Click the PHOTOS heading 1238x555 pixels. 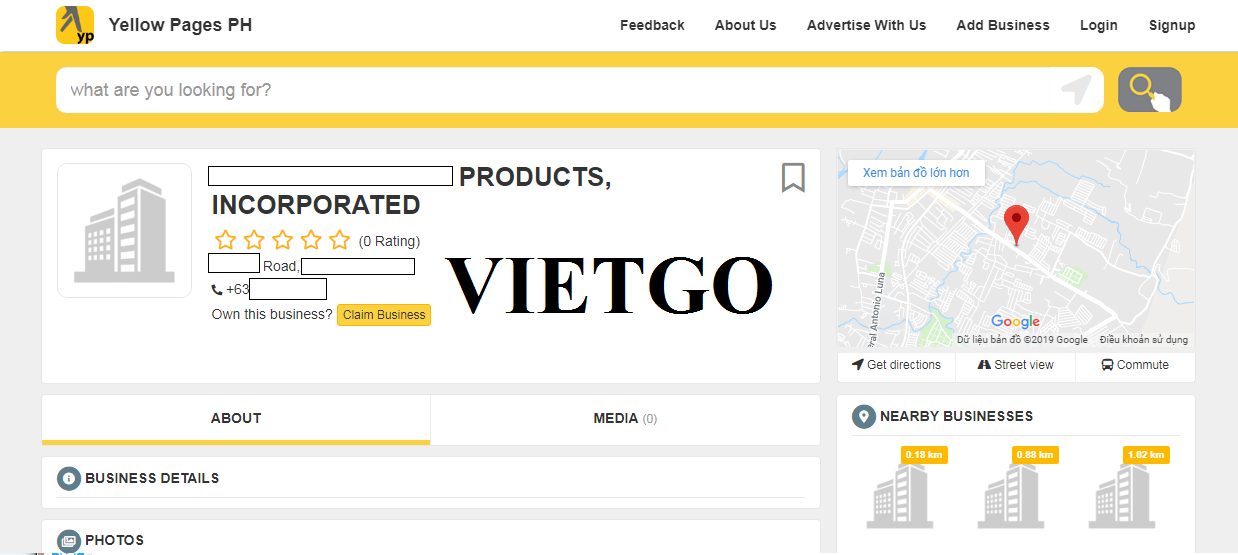tap(114, 540)
